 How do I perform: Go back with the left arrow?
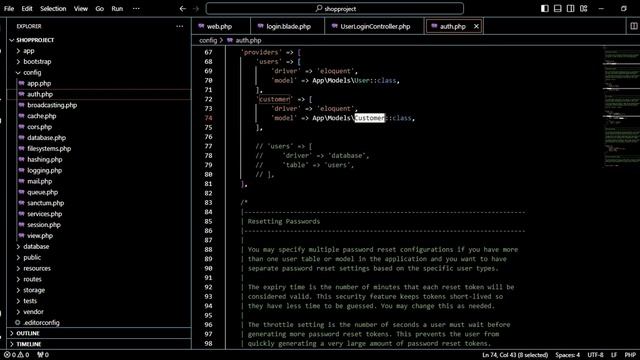[183, 9]
